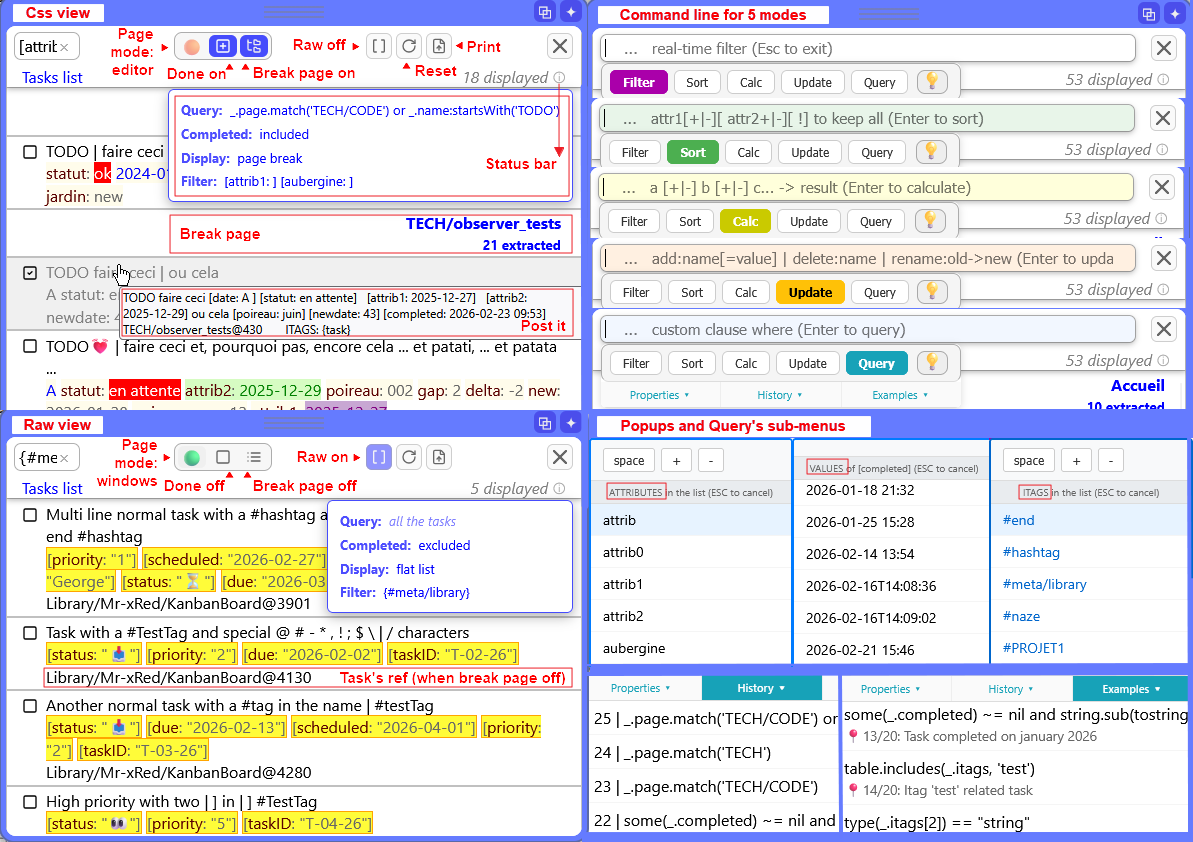Click the lightbulb icon beside highlighted Calc button

coord(931,221)
